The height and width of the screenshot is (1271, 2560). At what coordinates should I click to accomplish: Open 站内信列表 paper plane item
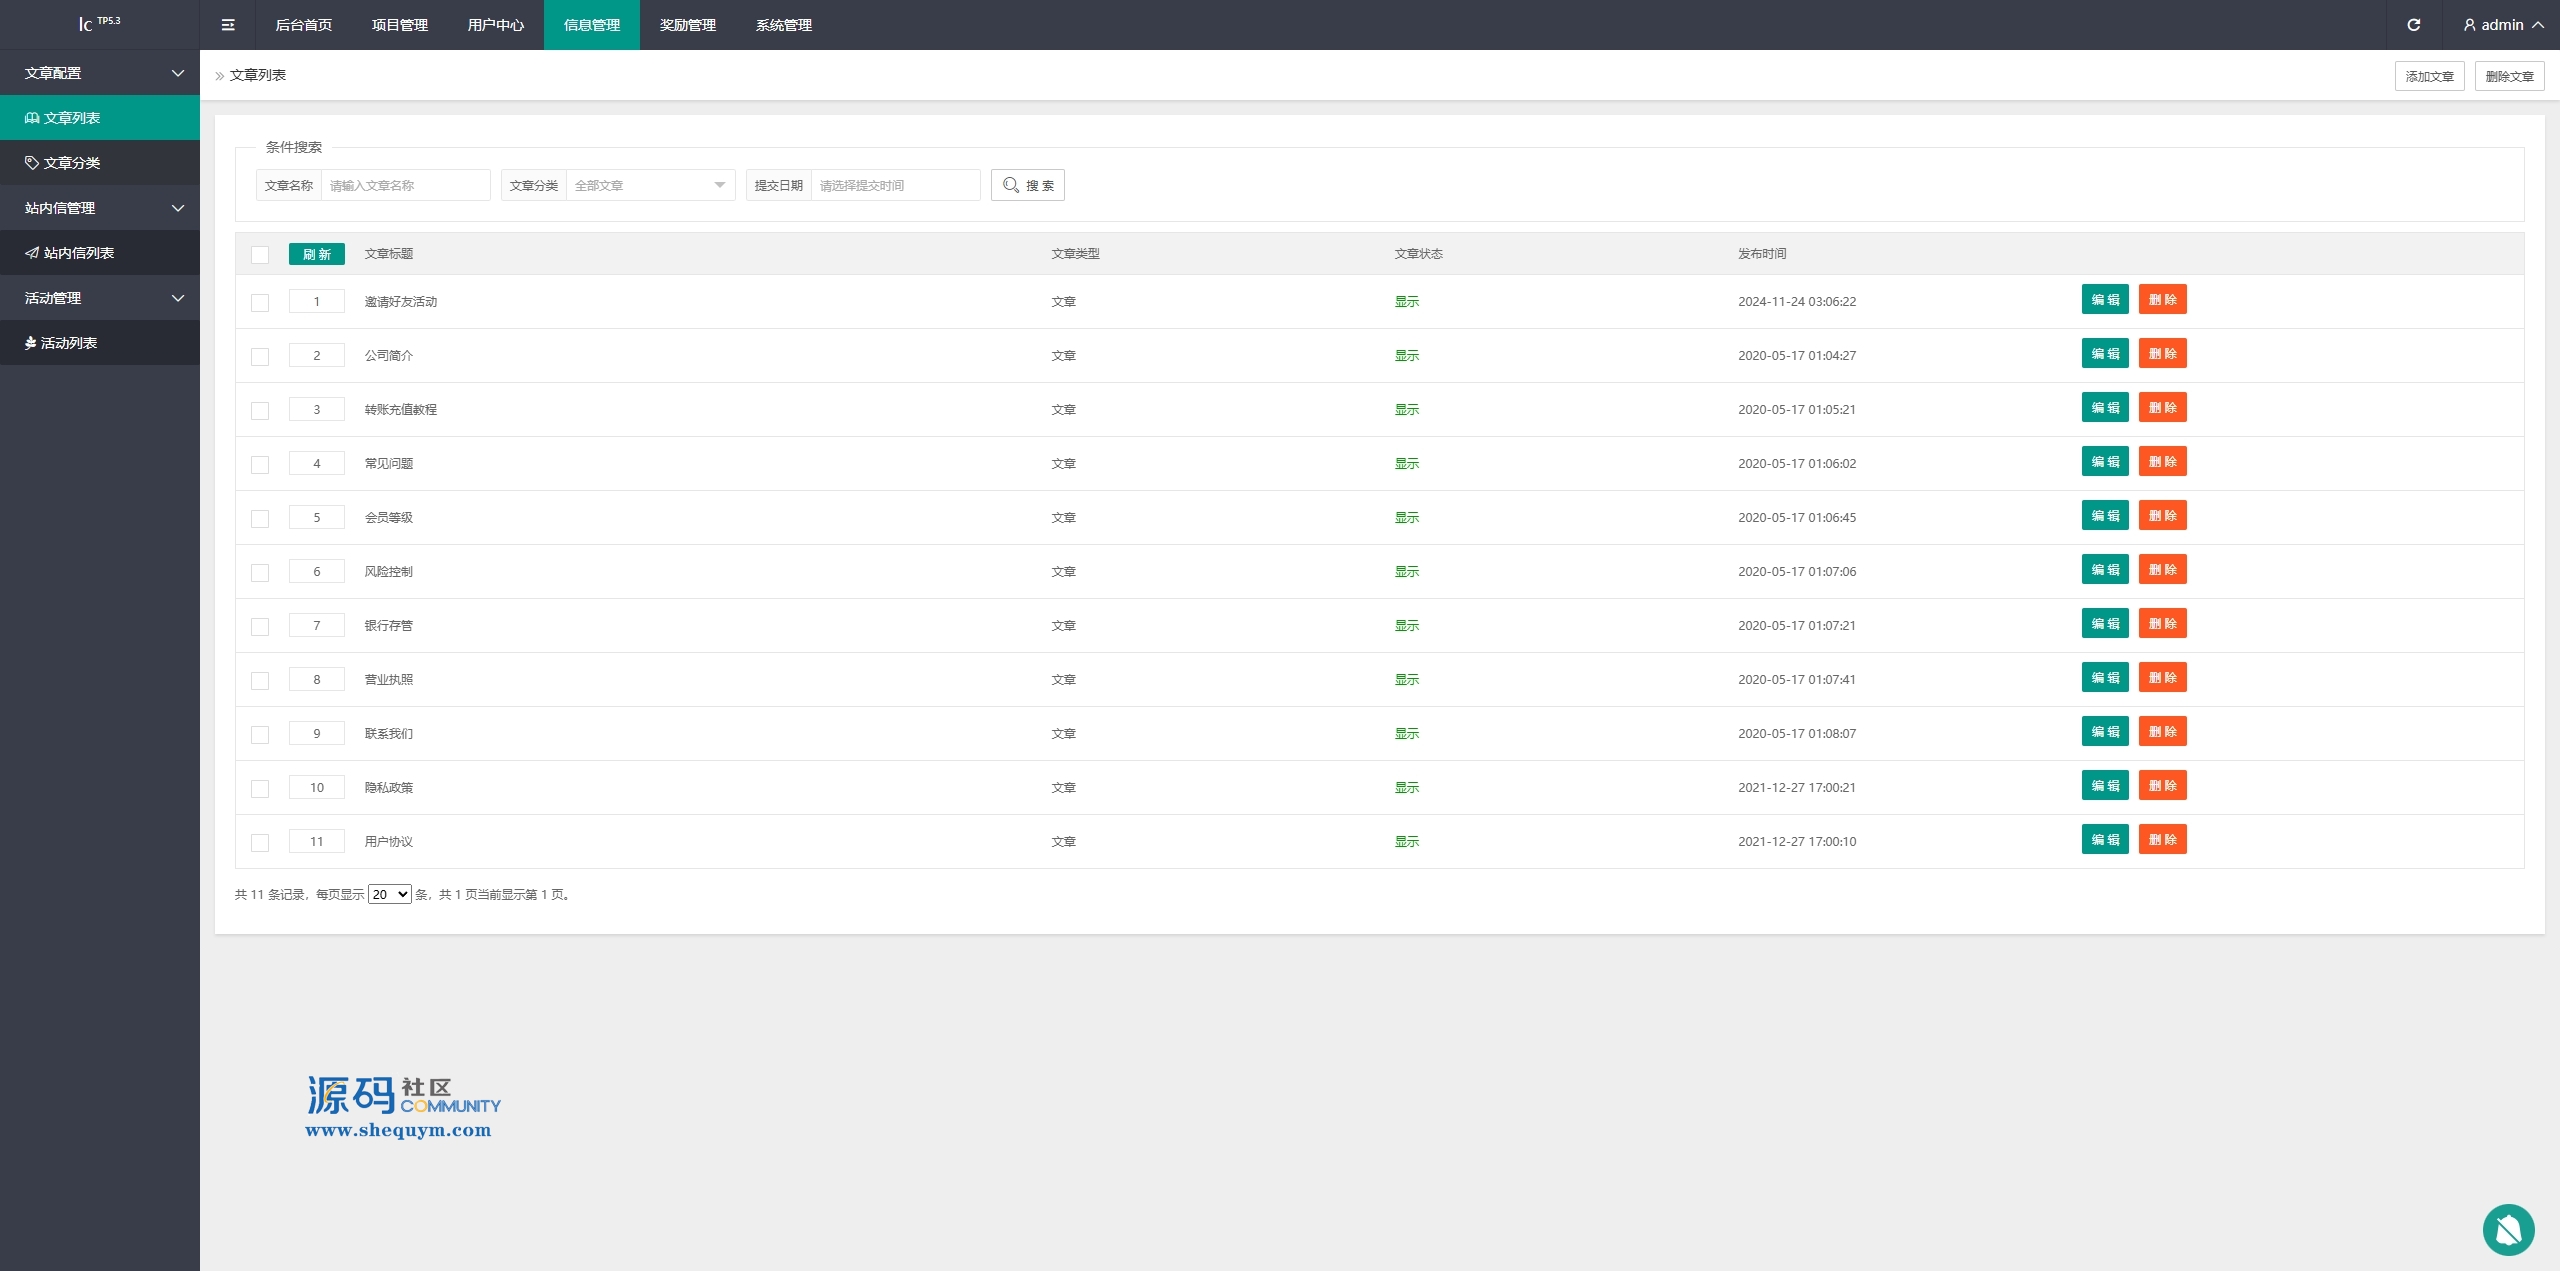click(x=32, y=253)
